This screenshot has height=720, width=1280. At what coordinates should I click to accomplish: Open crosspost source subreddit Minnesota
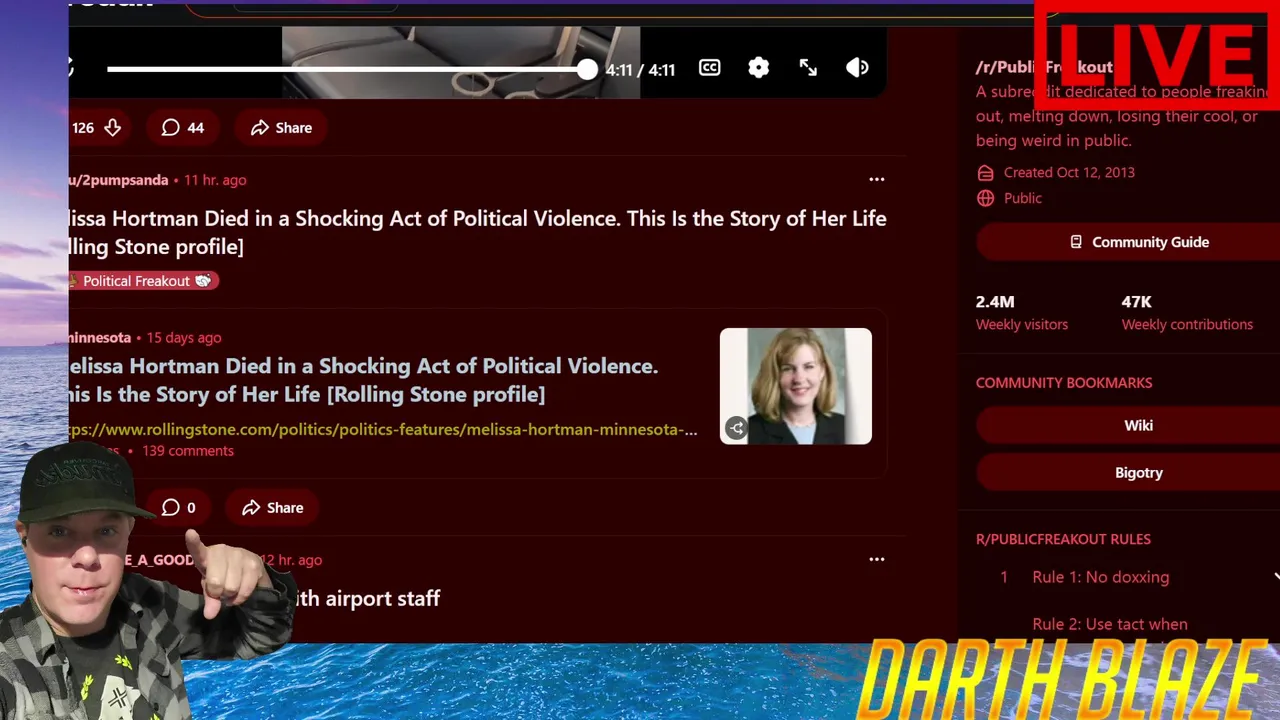(100, 338)
